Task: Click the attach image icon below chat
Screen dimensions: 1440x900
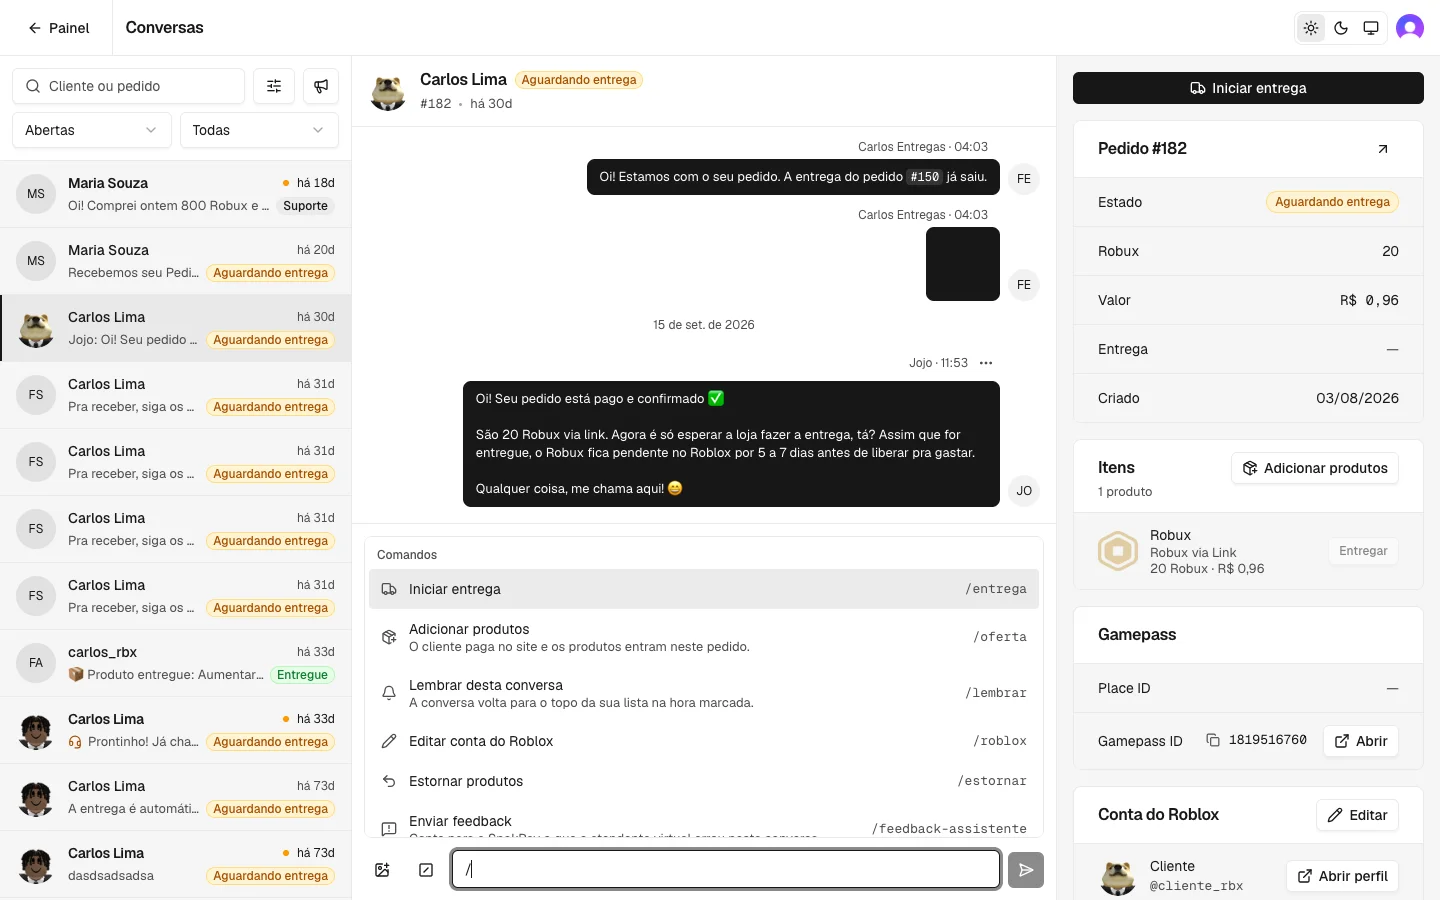Action: click(382, 870)
